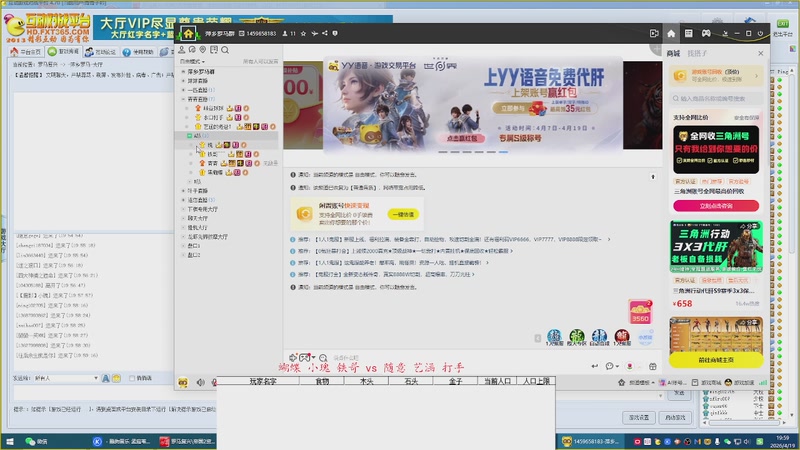Open the YY channel home logo
This screenshot has width=800, height=450.
pyautogui.click(x=188, y=34)
